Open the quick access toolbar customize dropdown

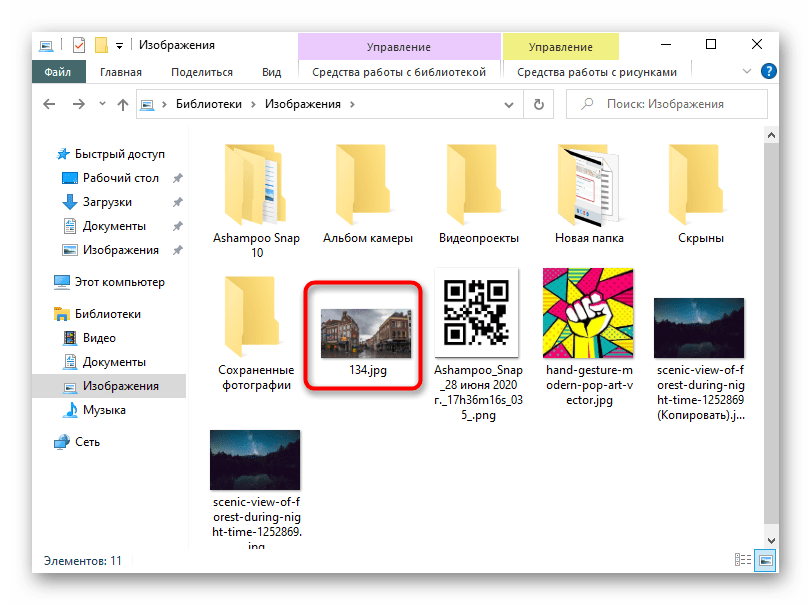[x=119, y=45]
